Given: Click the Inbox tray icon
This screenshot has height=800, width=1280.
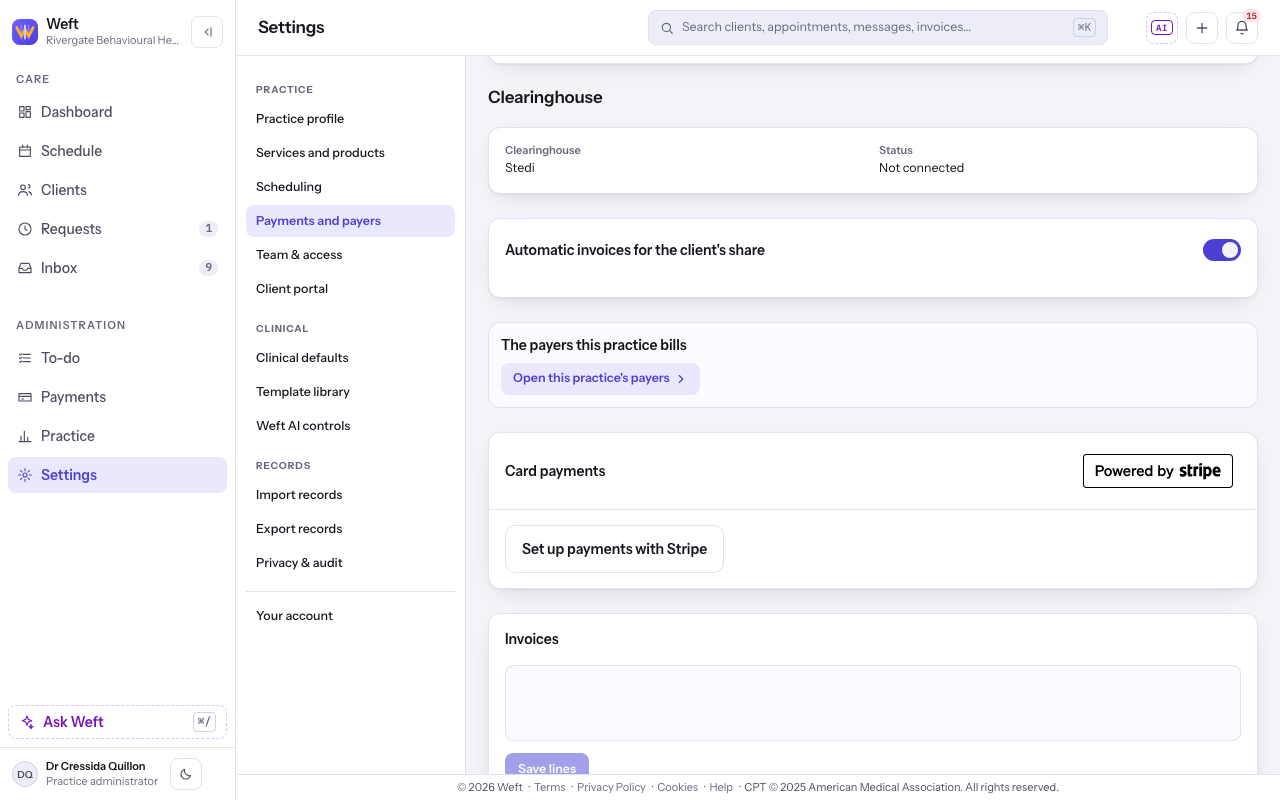Looking at the screenshot, I should pyautogui.click(x=25, y=268).
